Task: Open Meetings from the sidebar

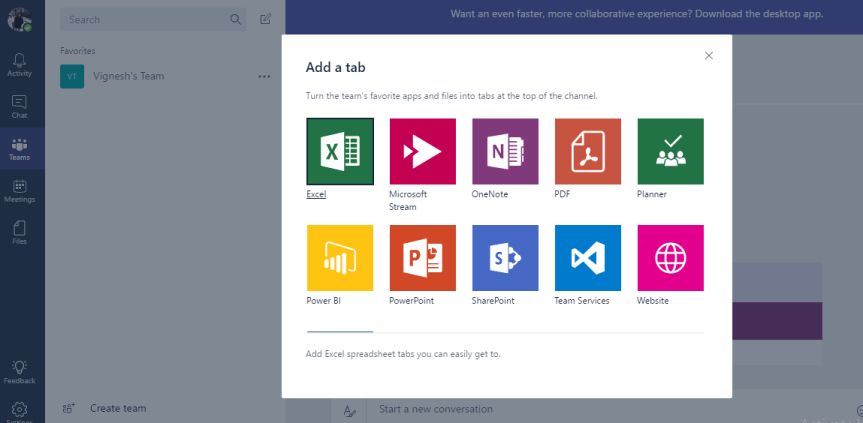Action: (x=20, y=190)
